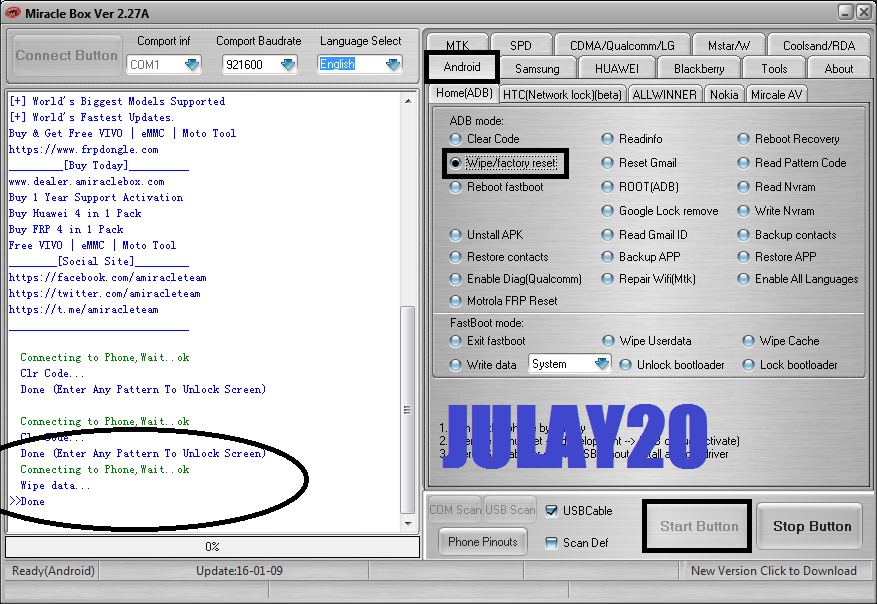The image size is (877, 604).
Task: Select the Reboot Recovery radio option
Action: 743,139
